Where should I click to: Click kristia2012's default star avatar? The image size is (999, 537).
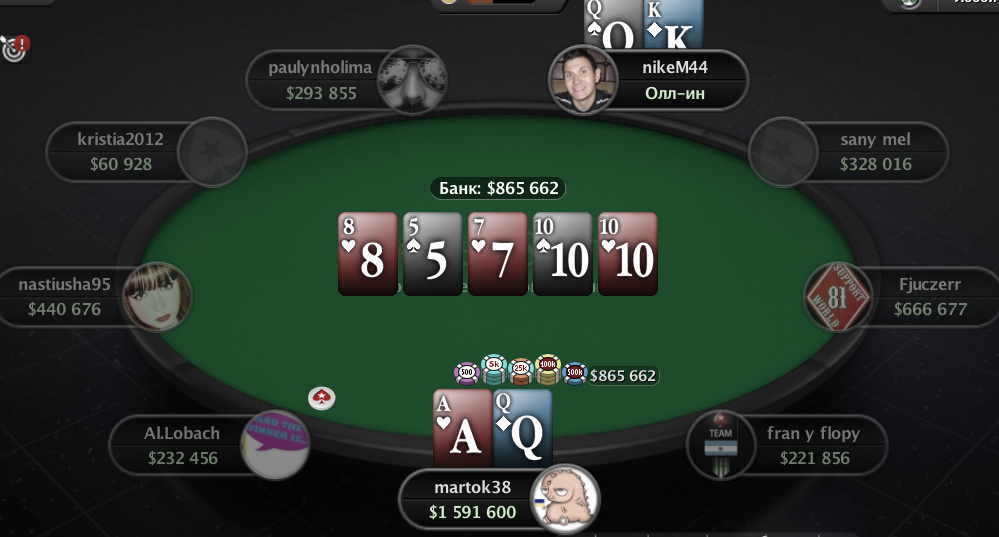[212, 152]
